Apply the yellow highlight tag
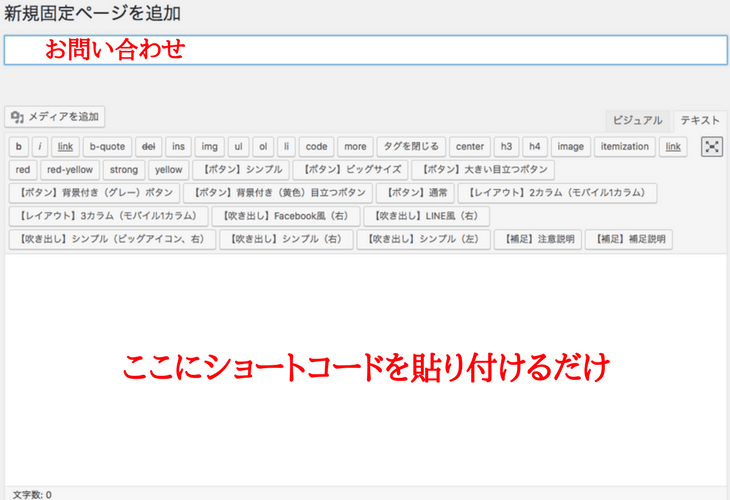The image size is (730, 500). click(x=169, y=170)
